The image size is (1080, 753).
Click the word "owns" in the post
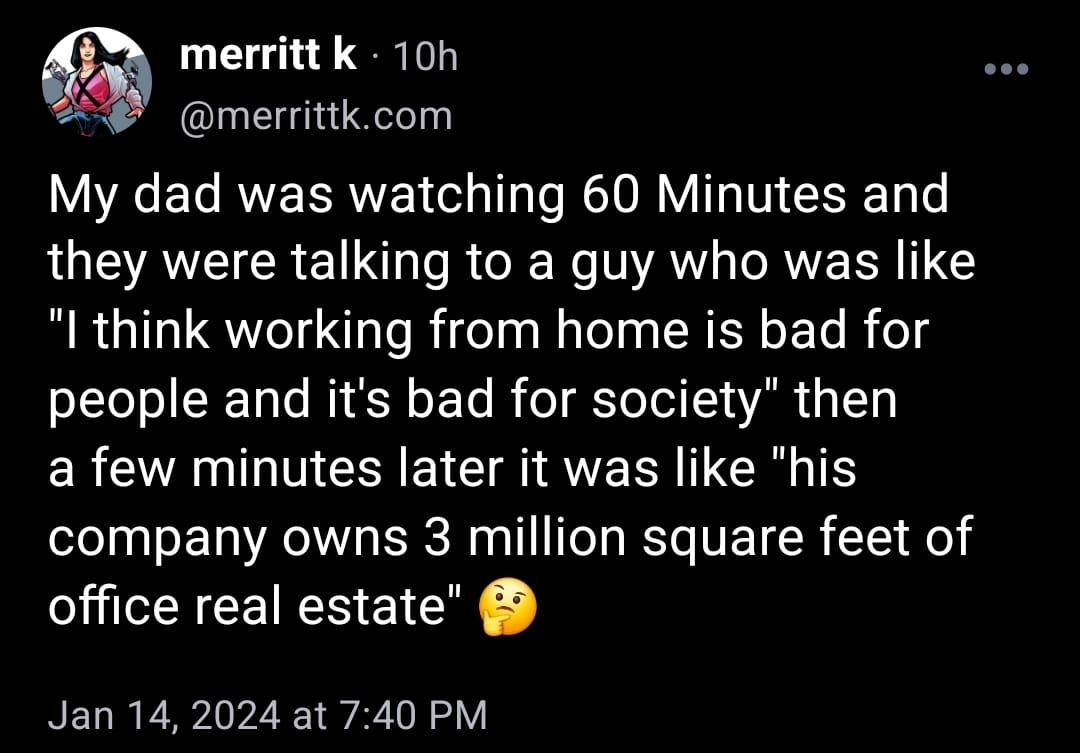343,537
